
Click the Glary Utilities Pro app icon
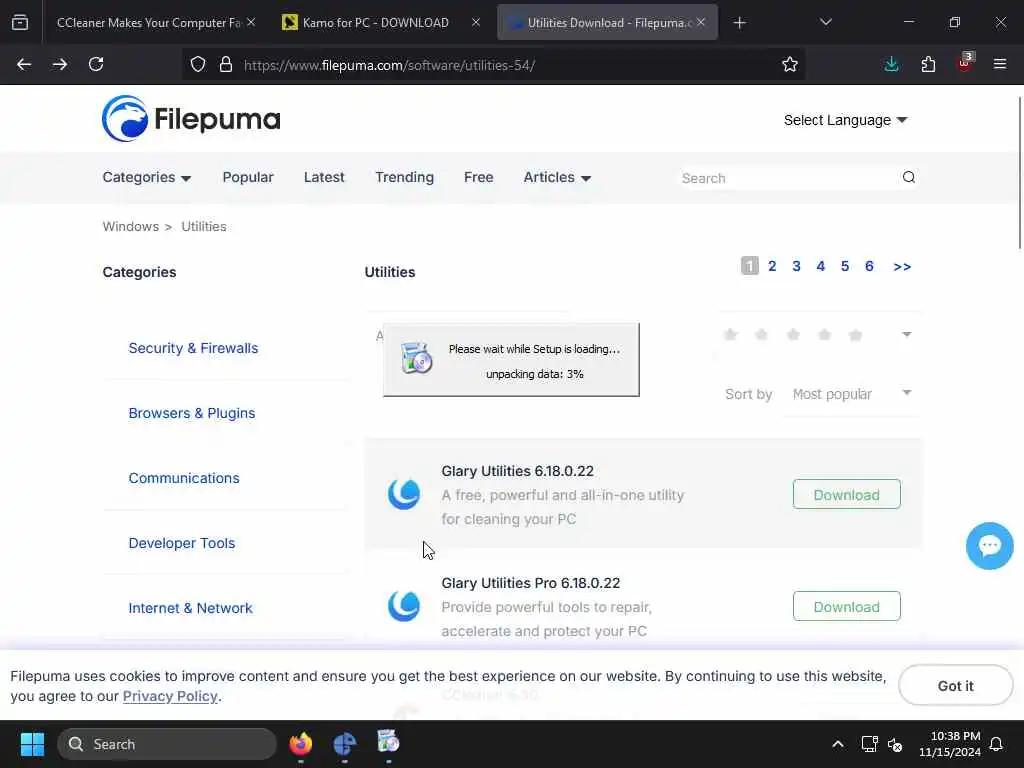tap(404, 606)
